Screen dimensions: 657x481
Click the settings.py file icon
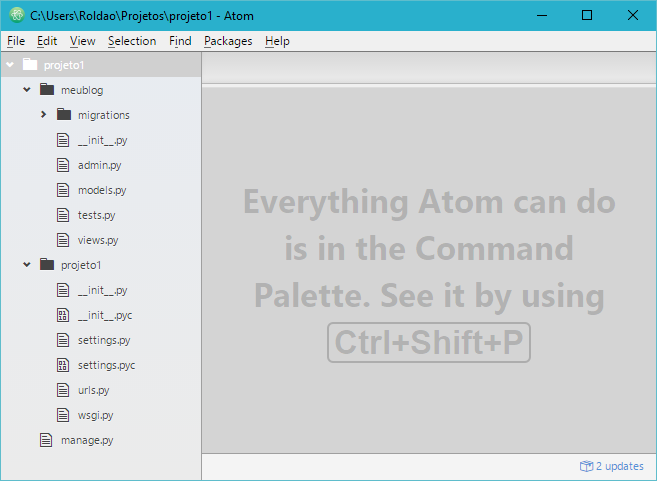[x=63, y=340]
